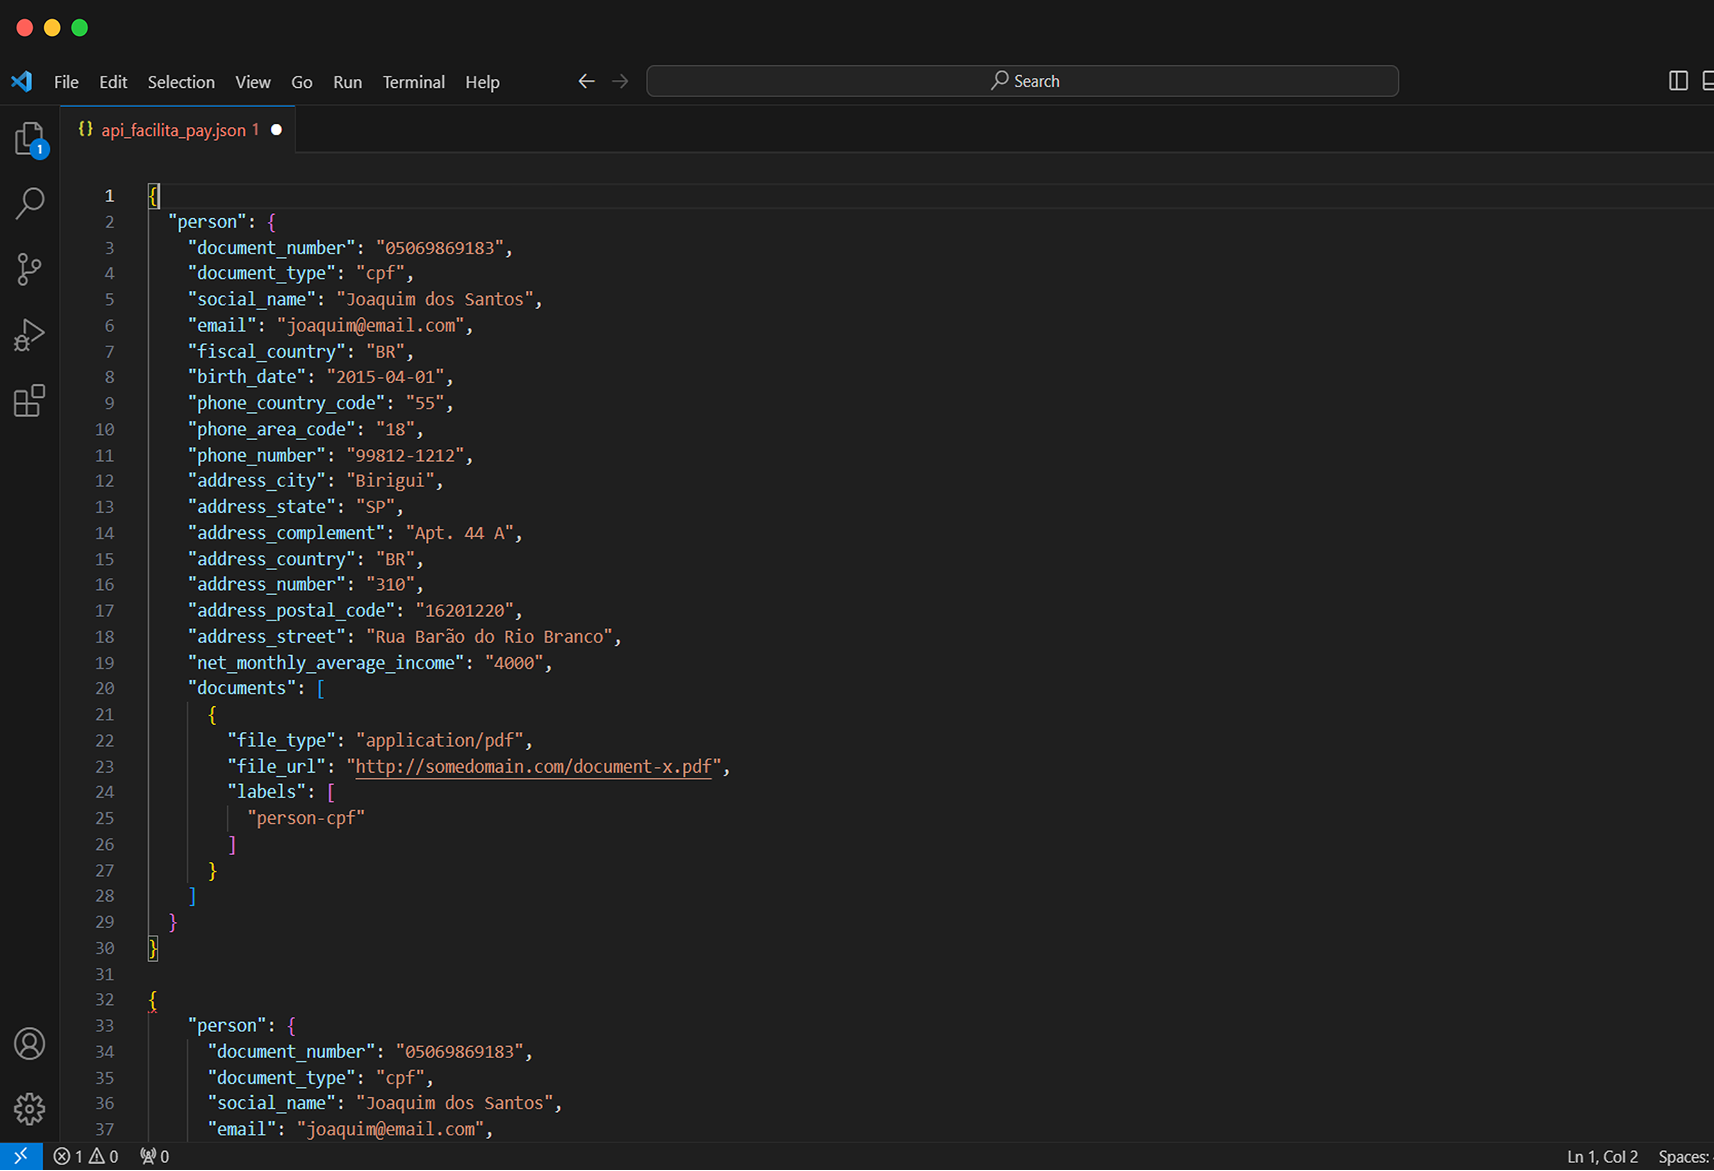Open the Manage gear settings icon
Viewport: 1714px width, 1171px height.
pos(29,1108)
